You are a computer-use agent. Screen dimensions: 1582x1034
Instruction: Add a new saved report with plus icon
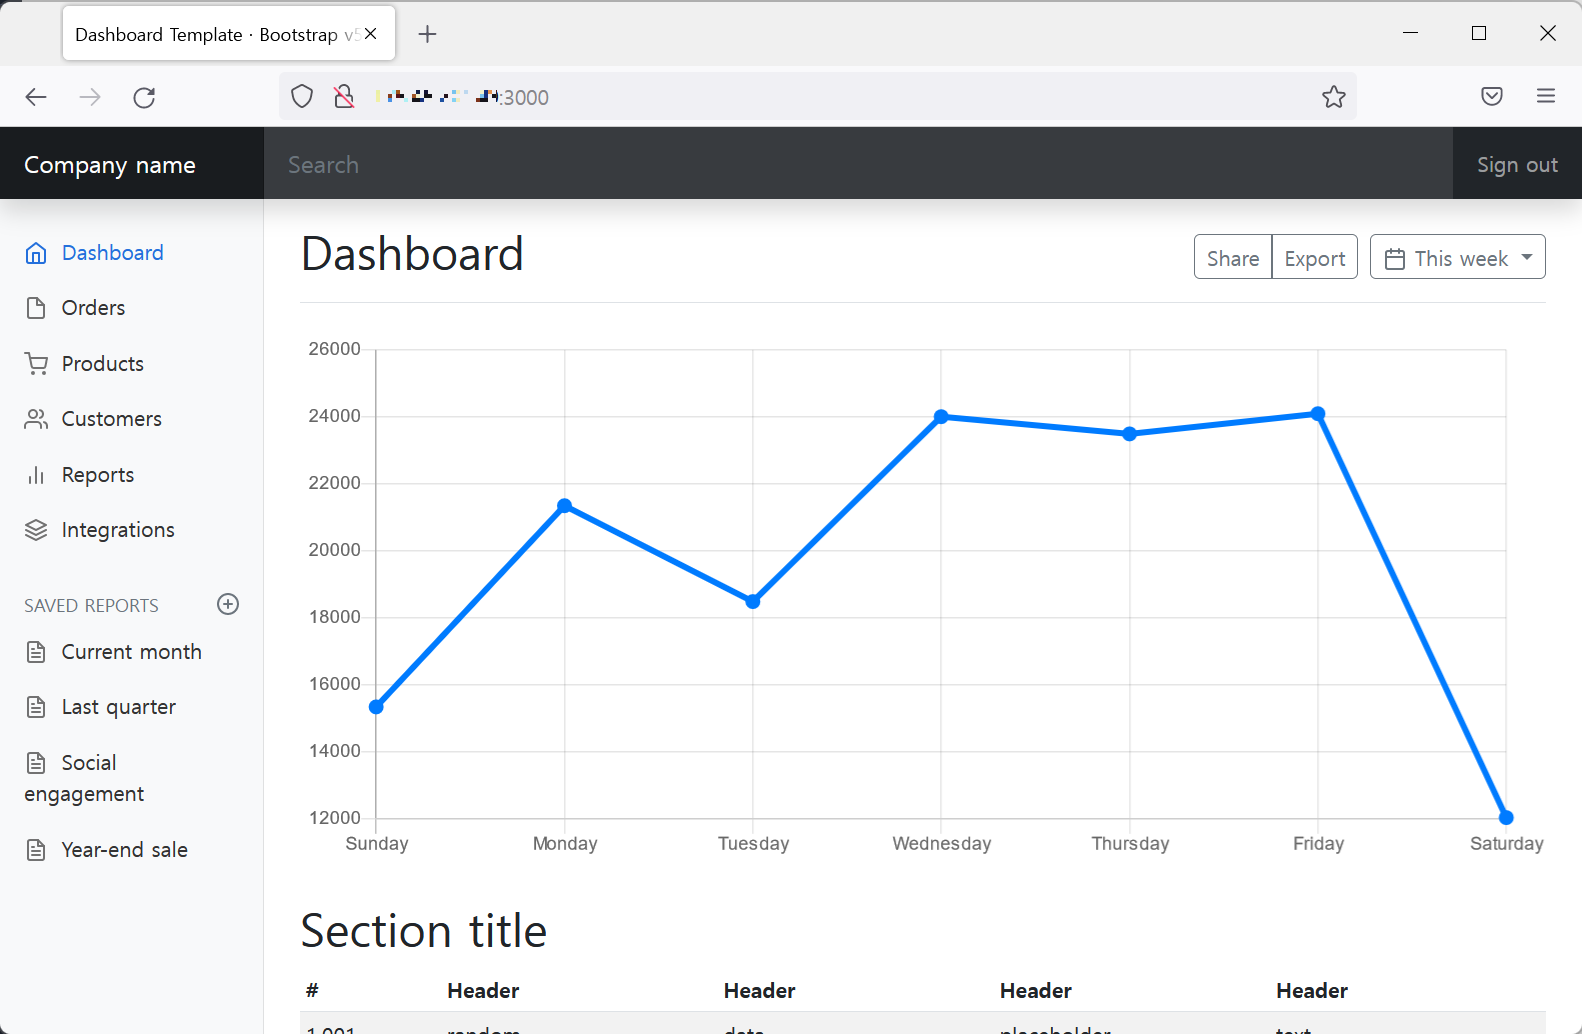pyautogui.click(x=228, y=604)
